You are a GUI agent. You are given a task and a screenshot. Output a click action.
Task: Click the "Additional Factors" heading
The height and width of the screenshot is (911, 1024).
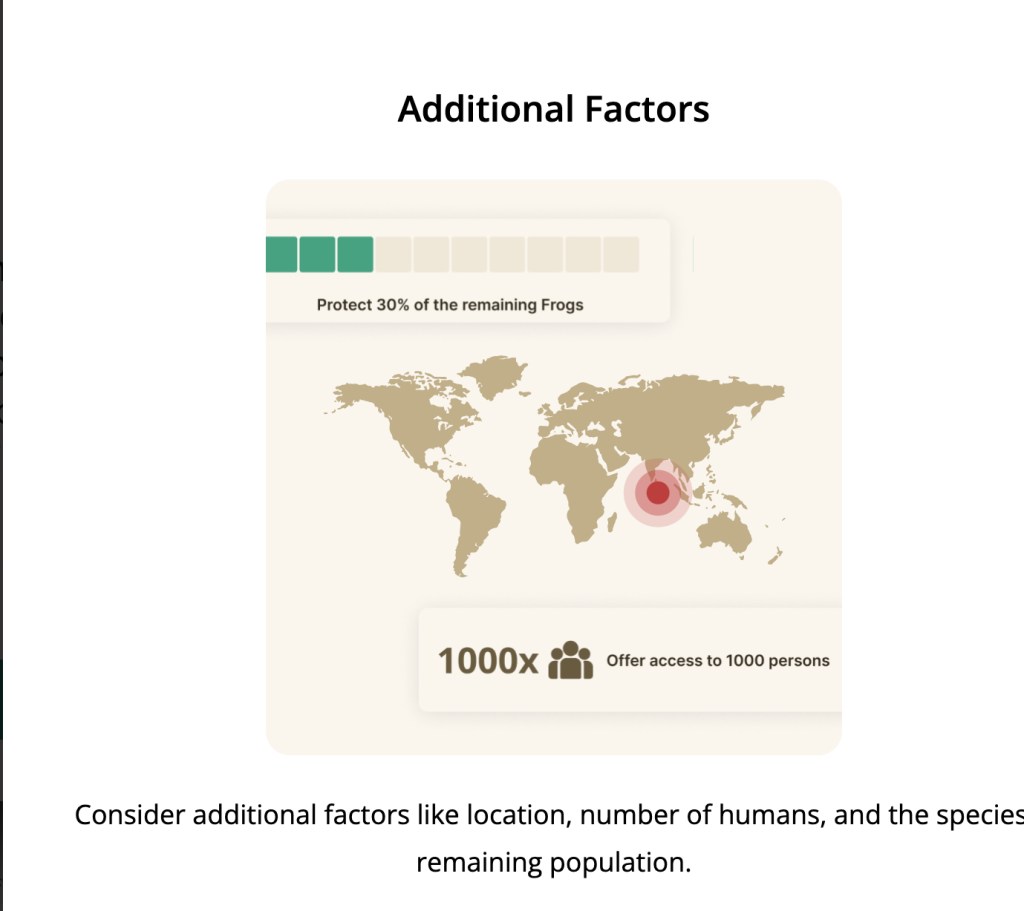[x=553, y=109]
